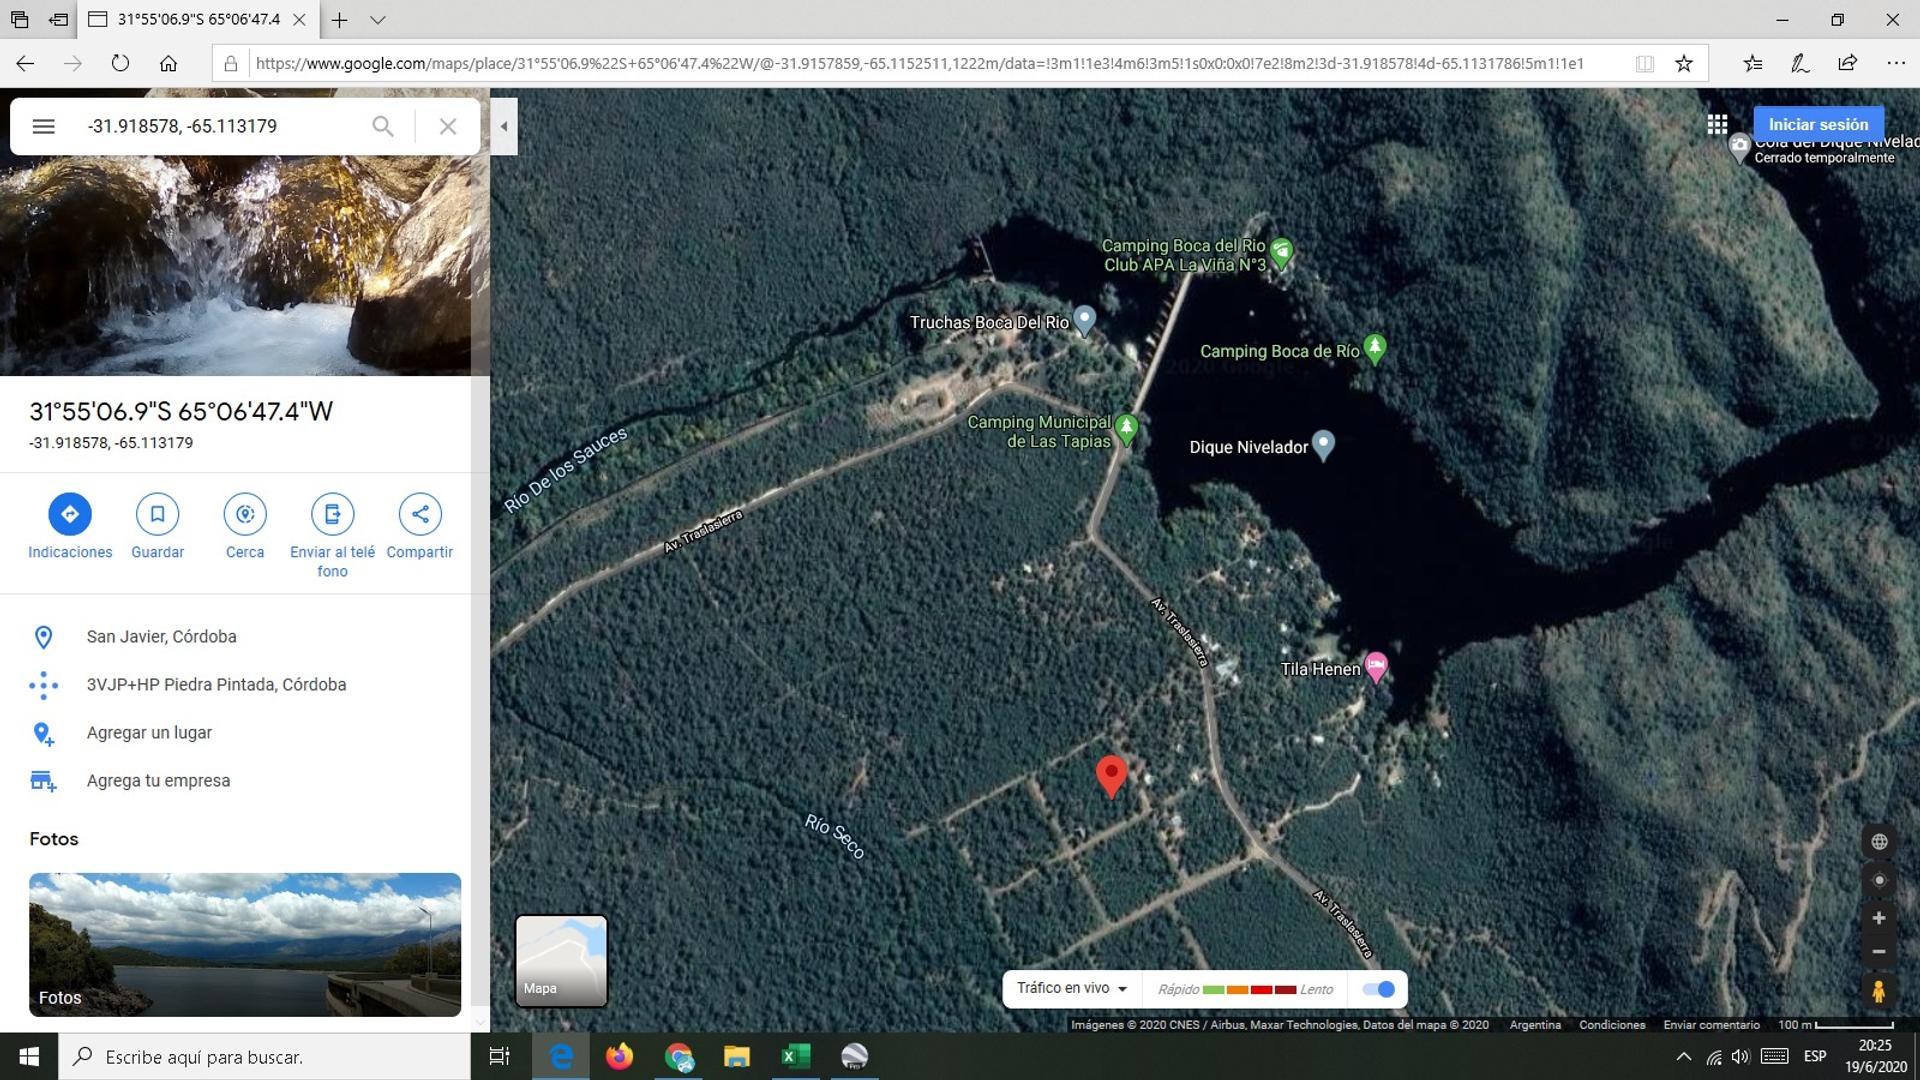Open Excel from the taskbar
The width and height of the screenshot is (1920, 1080).
coord(795,1056)
